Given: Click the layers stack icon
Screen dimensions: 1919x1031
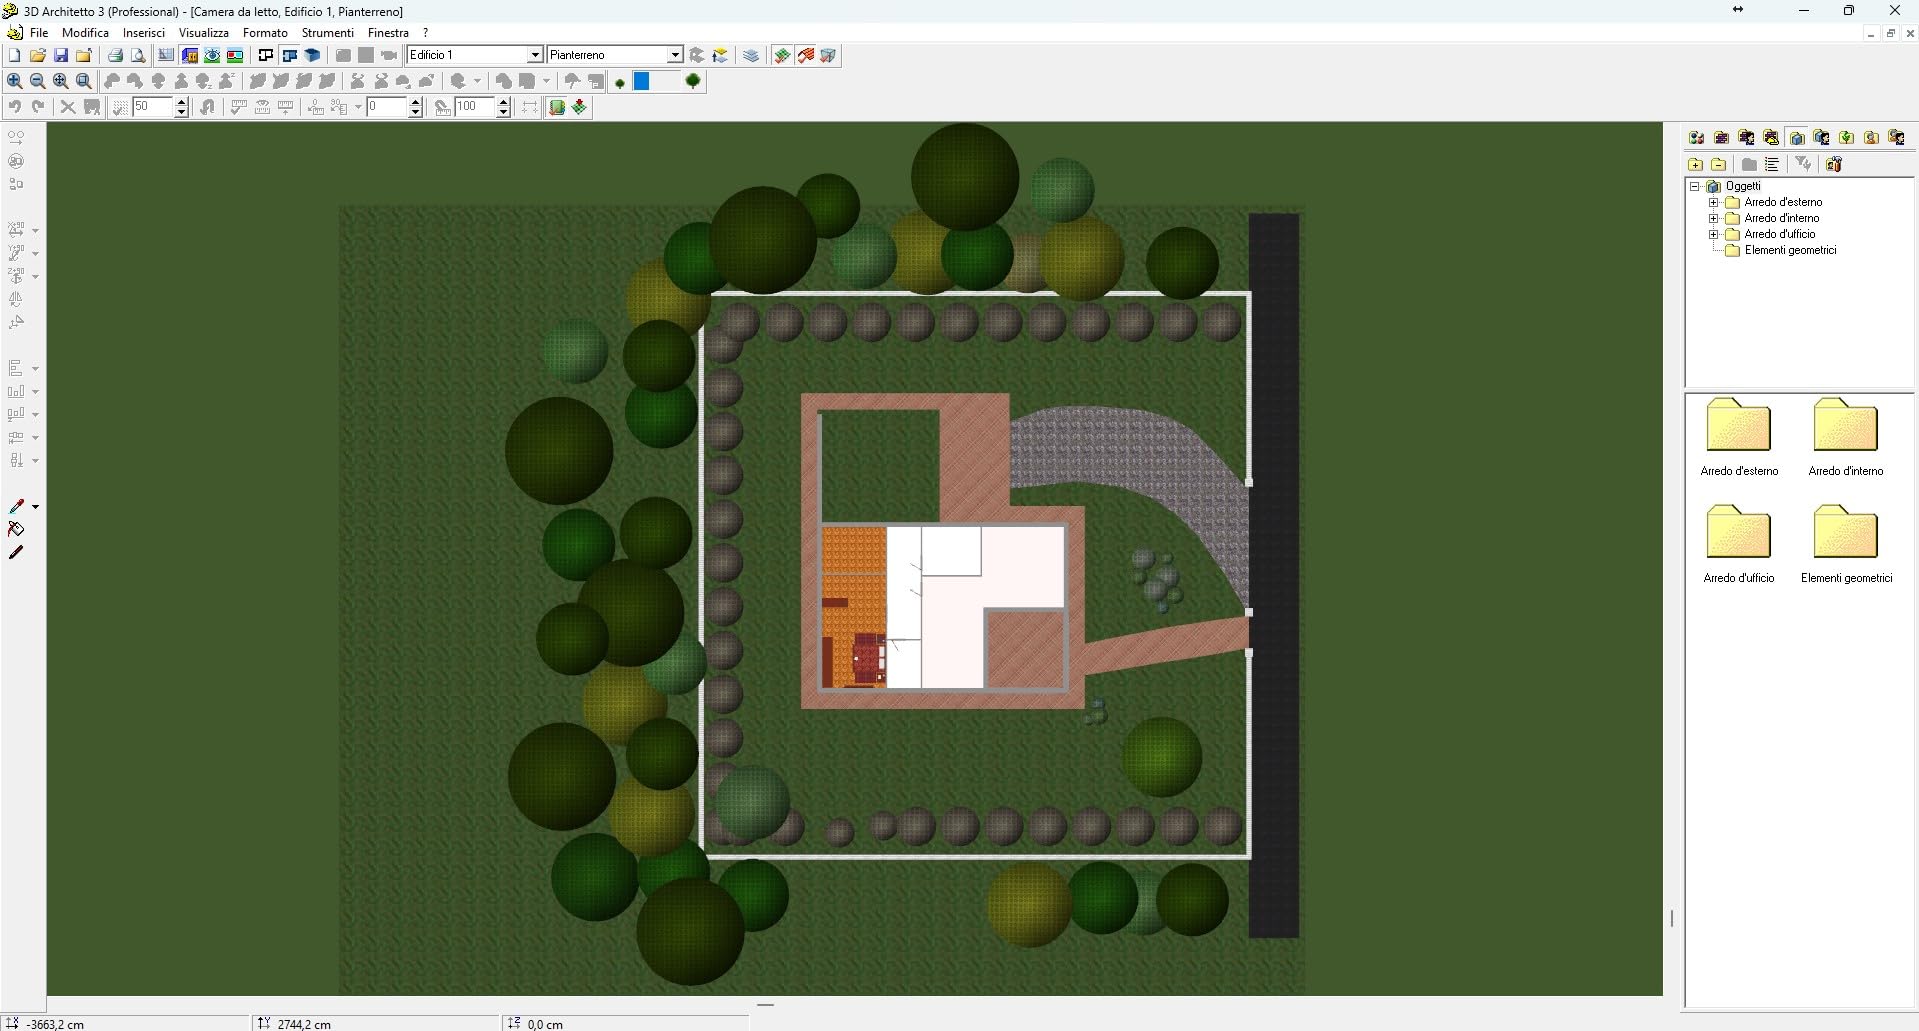Looking at the screenshot, I should click(x=751, y=56).
